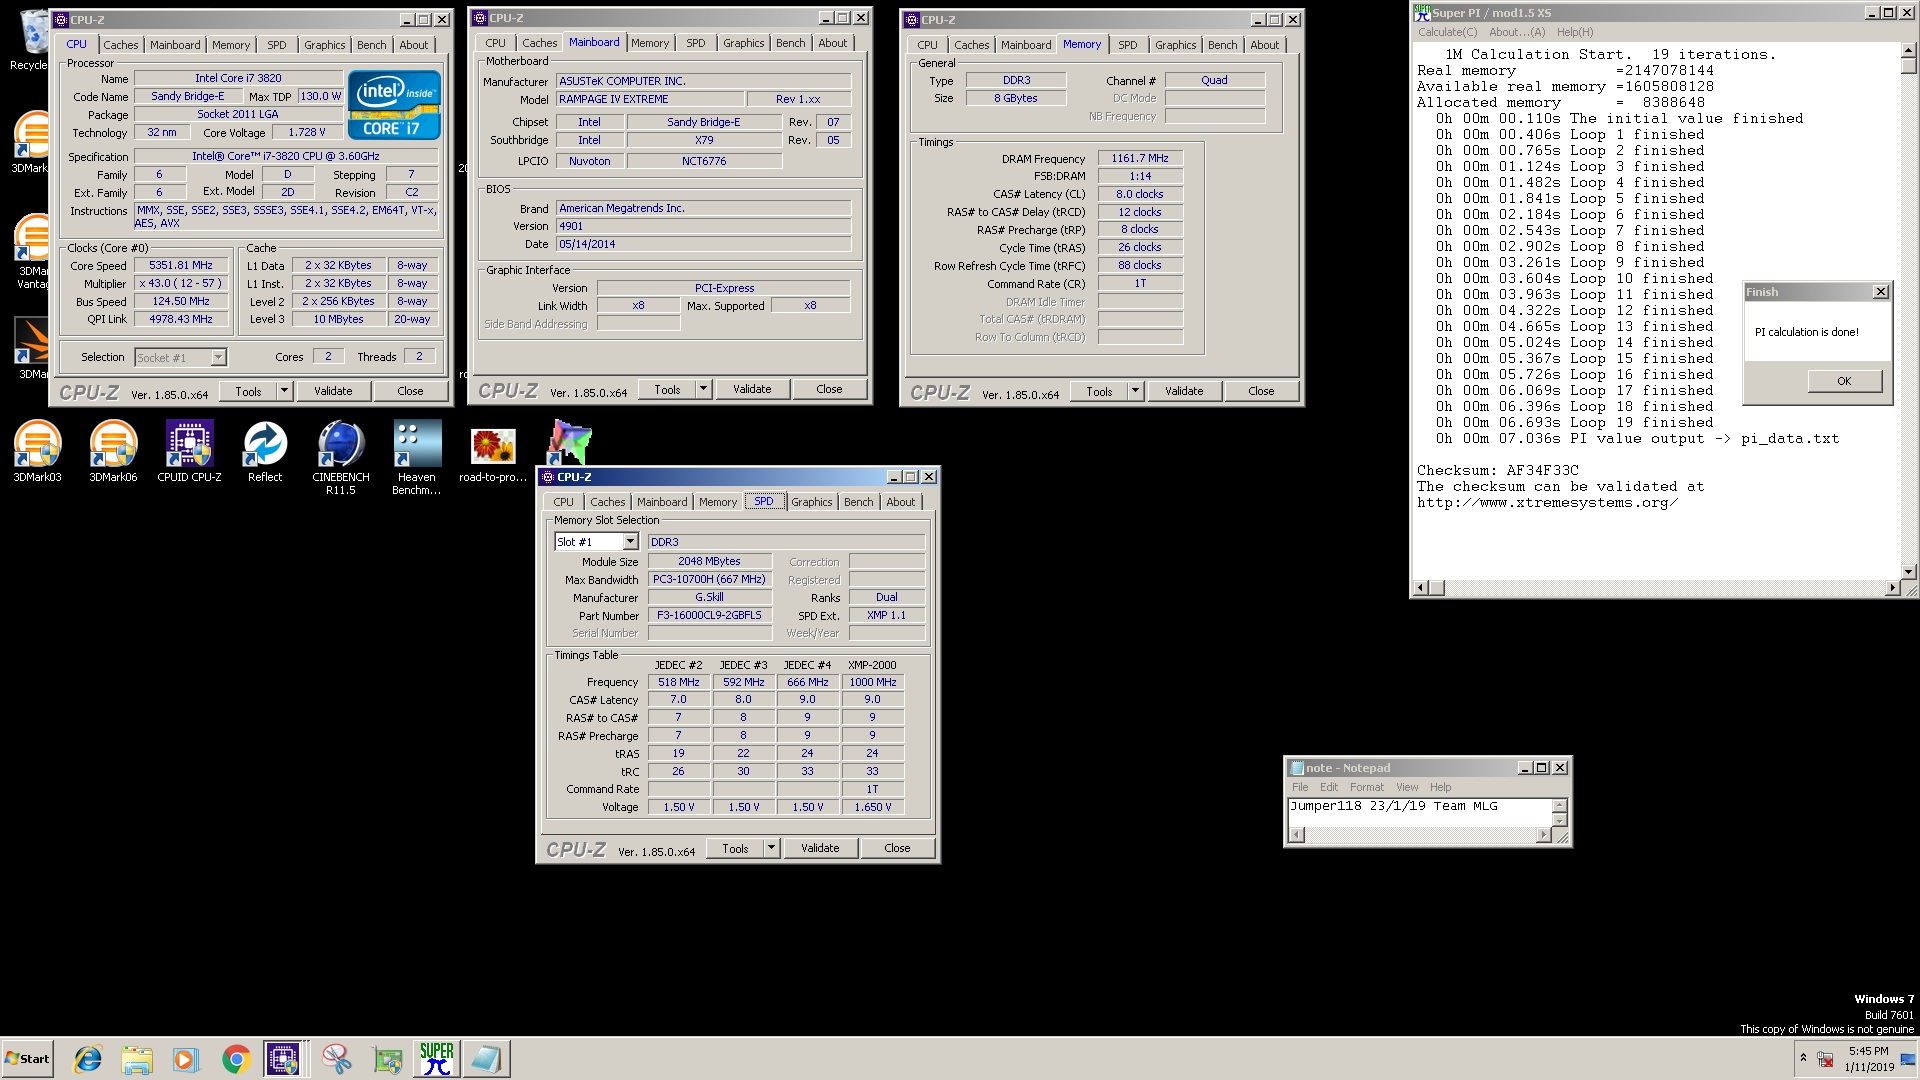Open the File menu in Notepad
This screenshot has height=1080, width=1920.
click(1300, 787)
